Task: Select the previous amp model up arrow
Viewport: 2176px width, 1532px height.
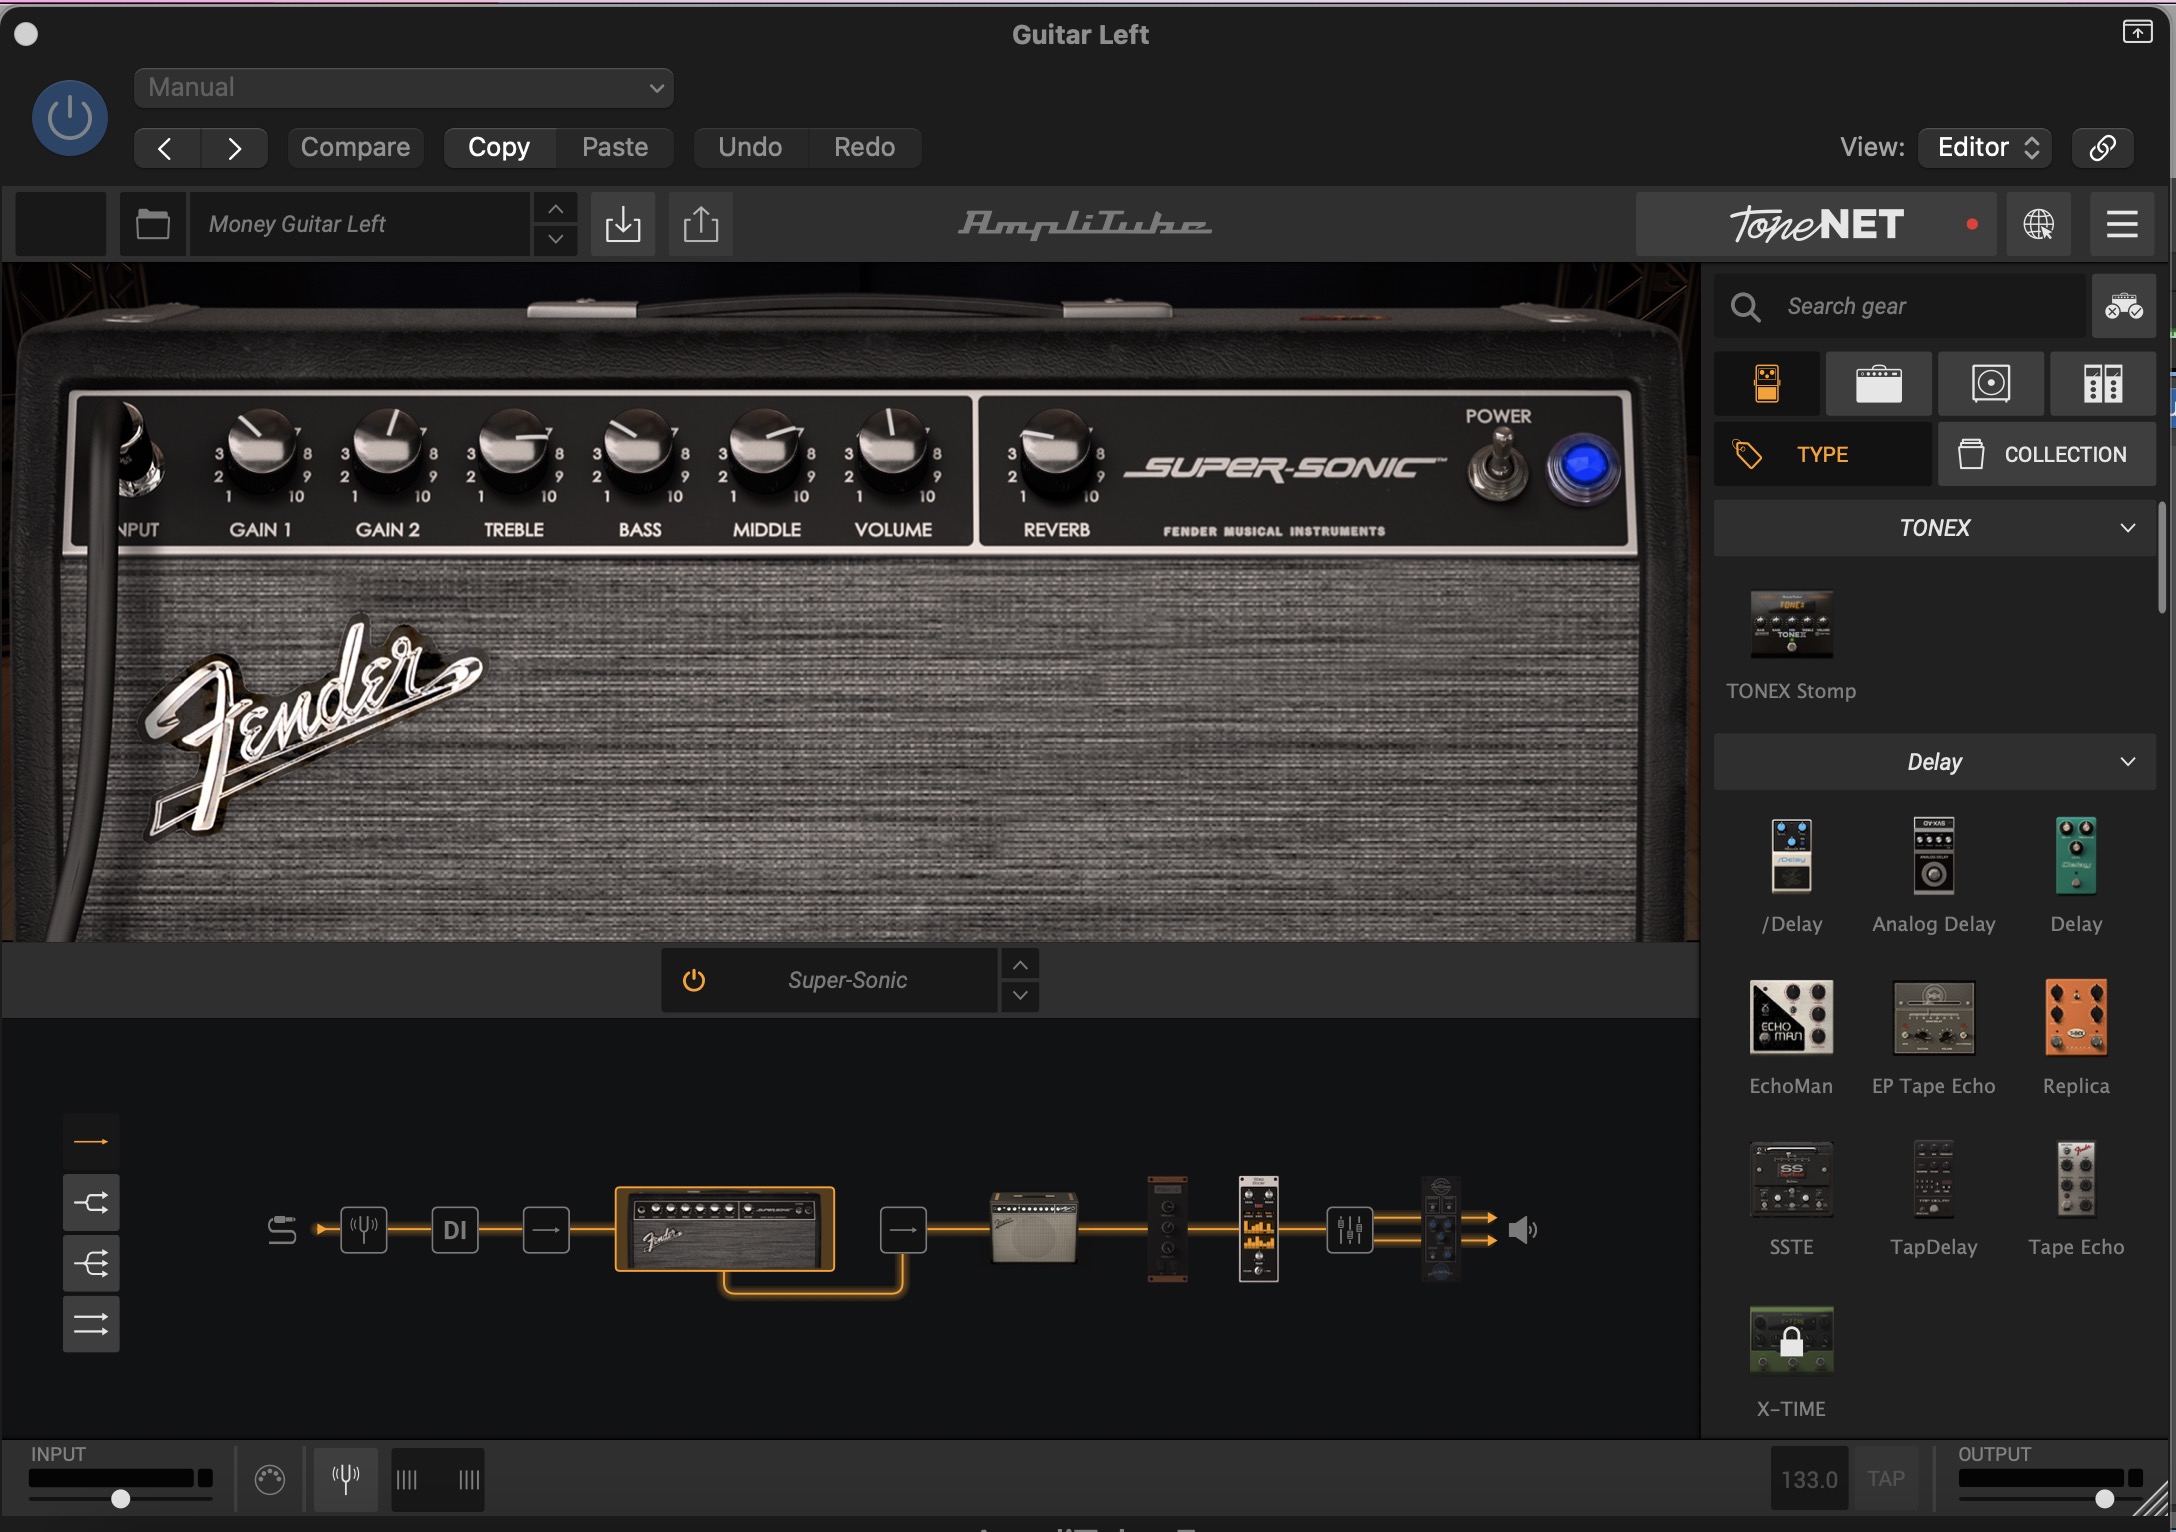Action: pos(1020,965)
